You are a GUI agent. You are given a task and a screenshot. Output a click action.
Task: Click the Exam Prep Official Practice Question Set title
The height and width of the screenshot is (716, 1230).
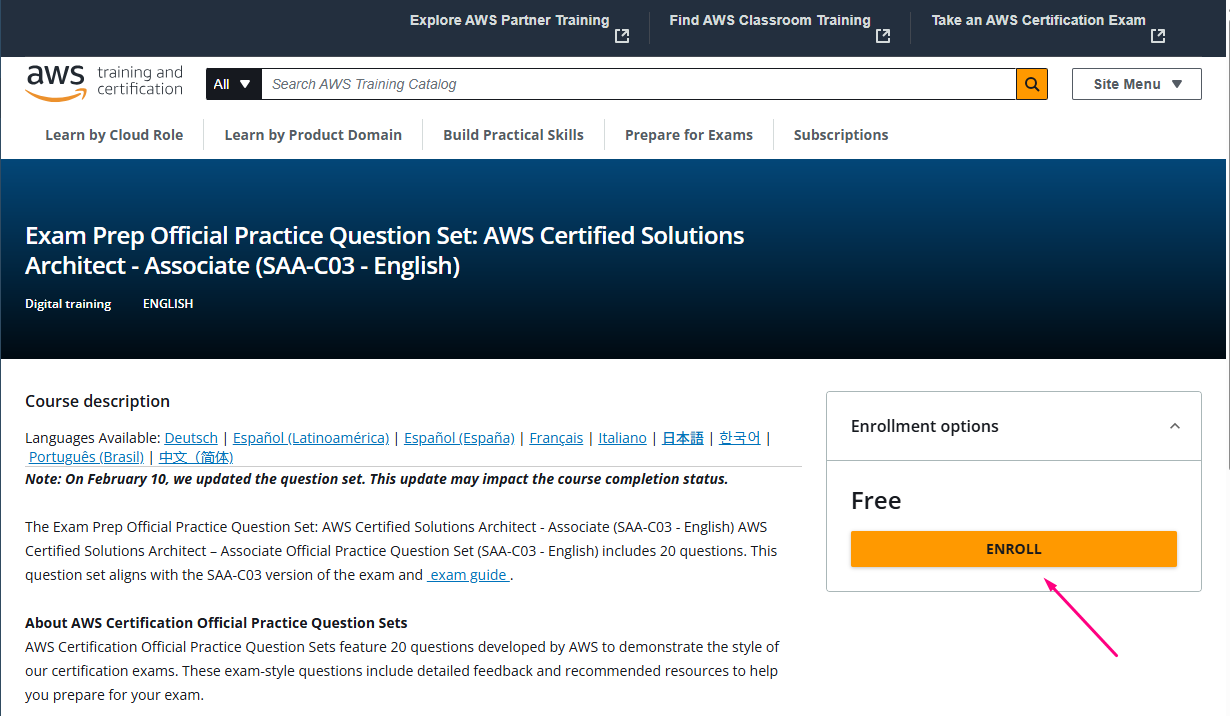(385, 251)
